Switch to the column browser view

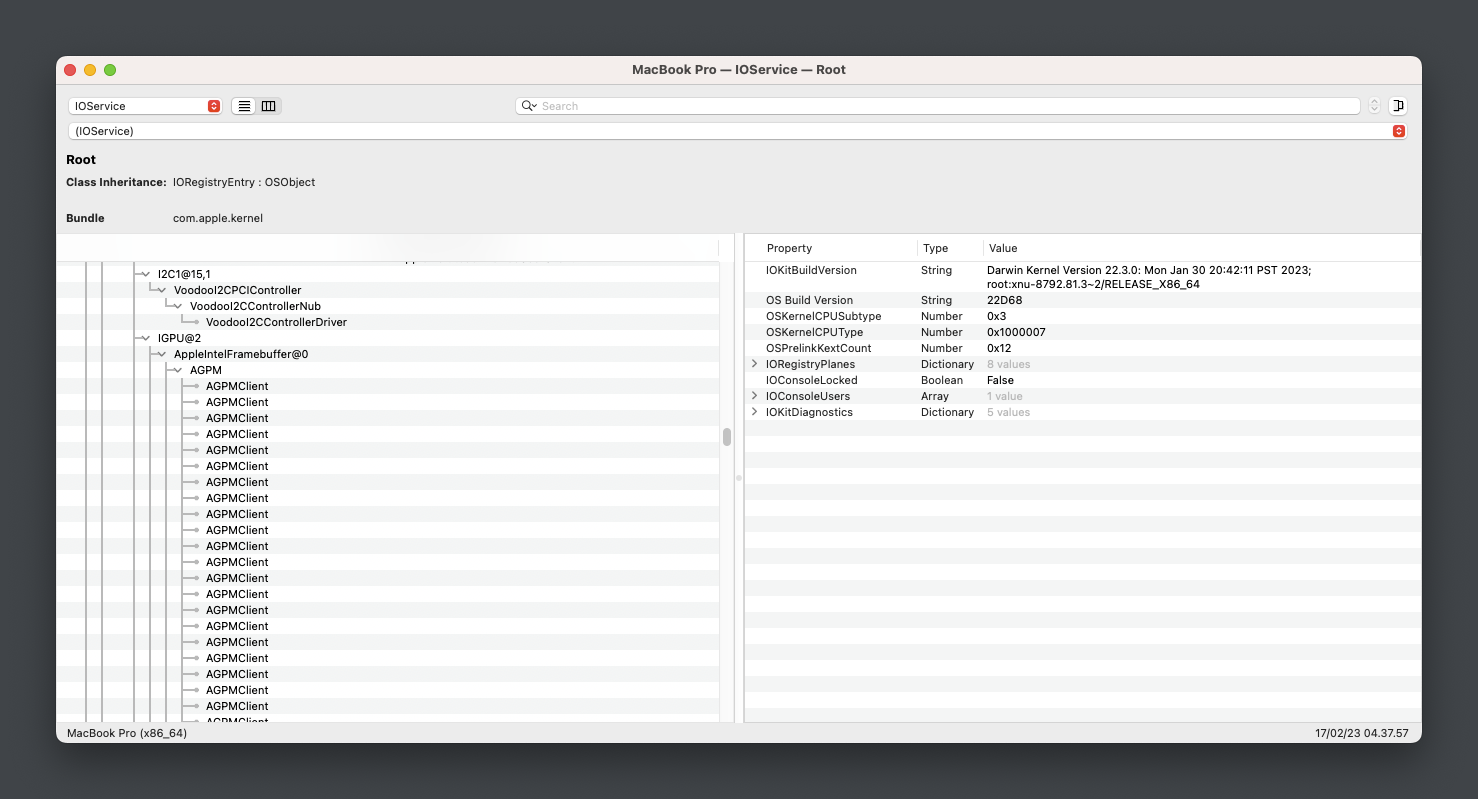[x=268, y=106]
